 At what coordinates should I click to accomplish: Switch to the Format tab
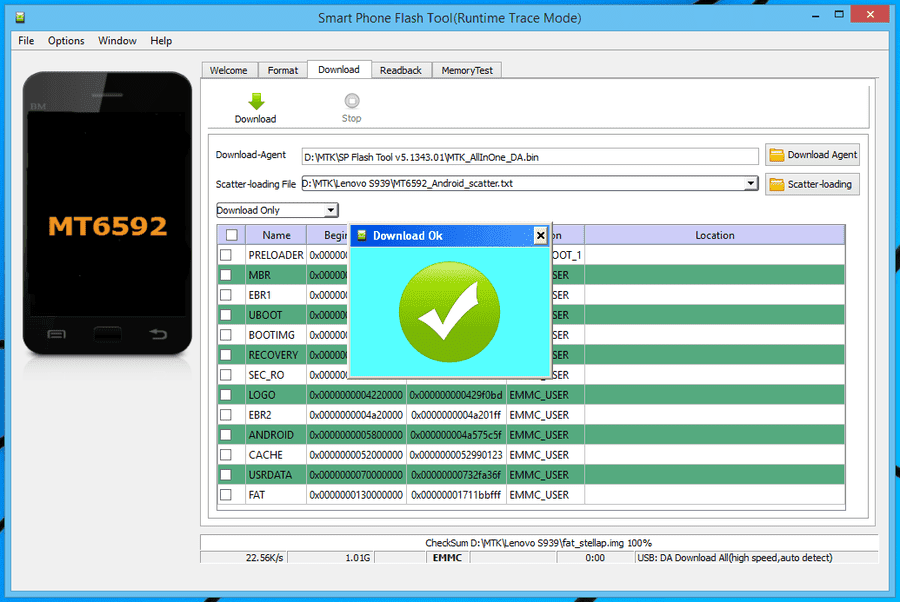point(283,70)
